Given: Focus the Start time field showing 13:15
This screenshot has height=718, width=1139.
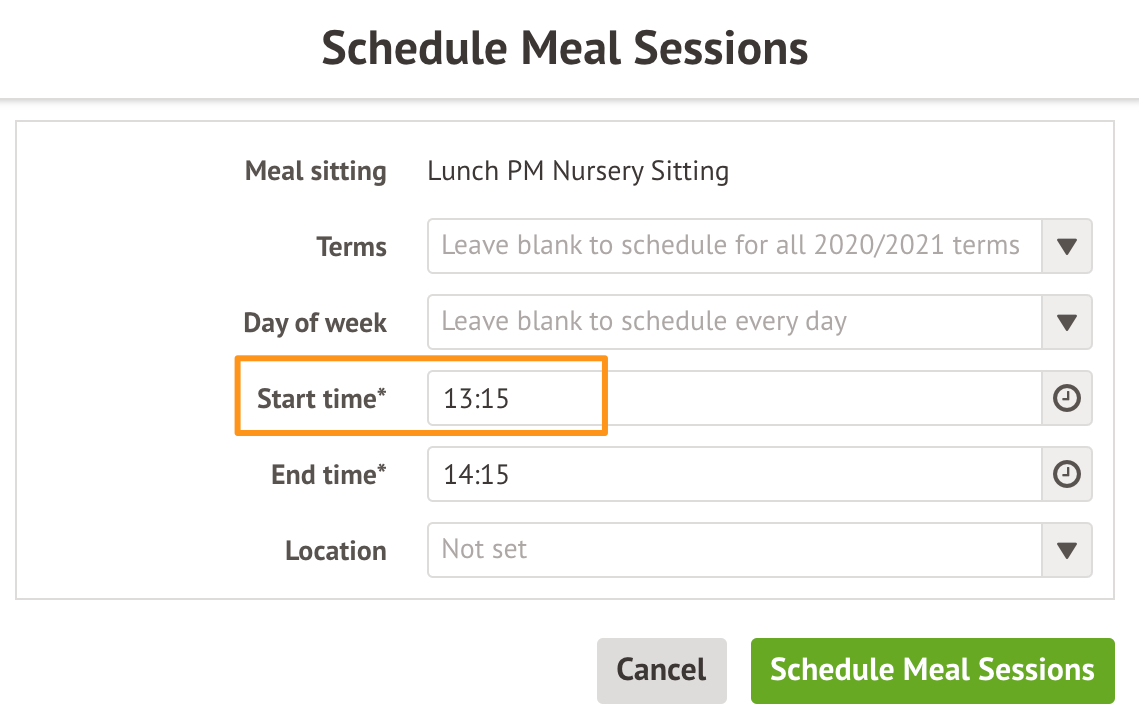Looking at the screenshot, I should (x=734, y=399).
